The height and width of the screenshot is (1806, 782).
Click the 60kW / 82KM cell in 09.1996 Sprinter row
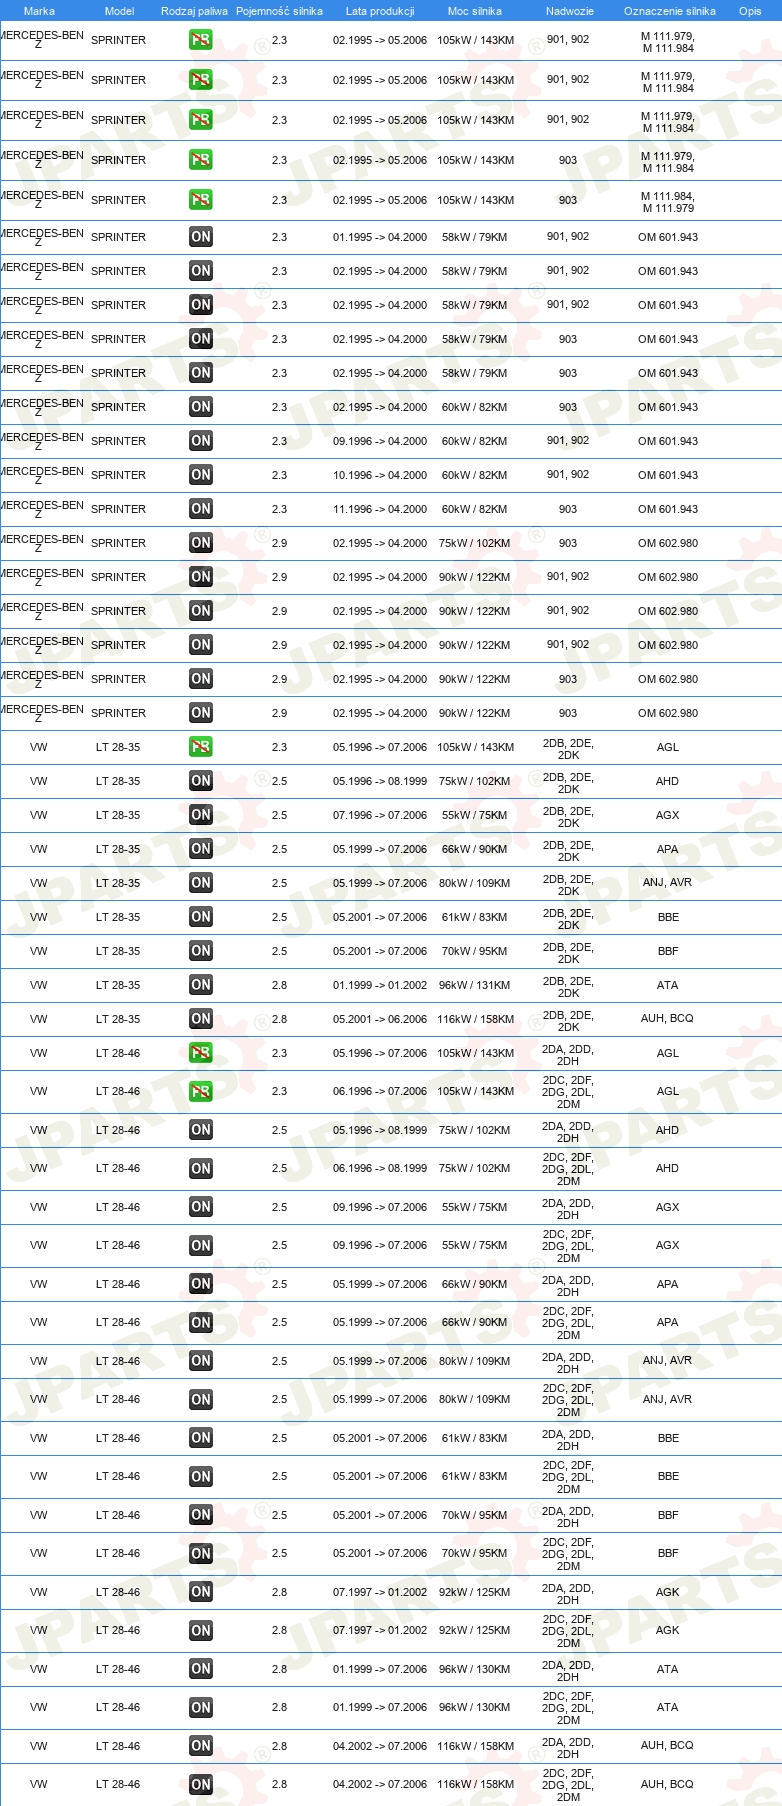[x=475, y=441]
